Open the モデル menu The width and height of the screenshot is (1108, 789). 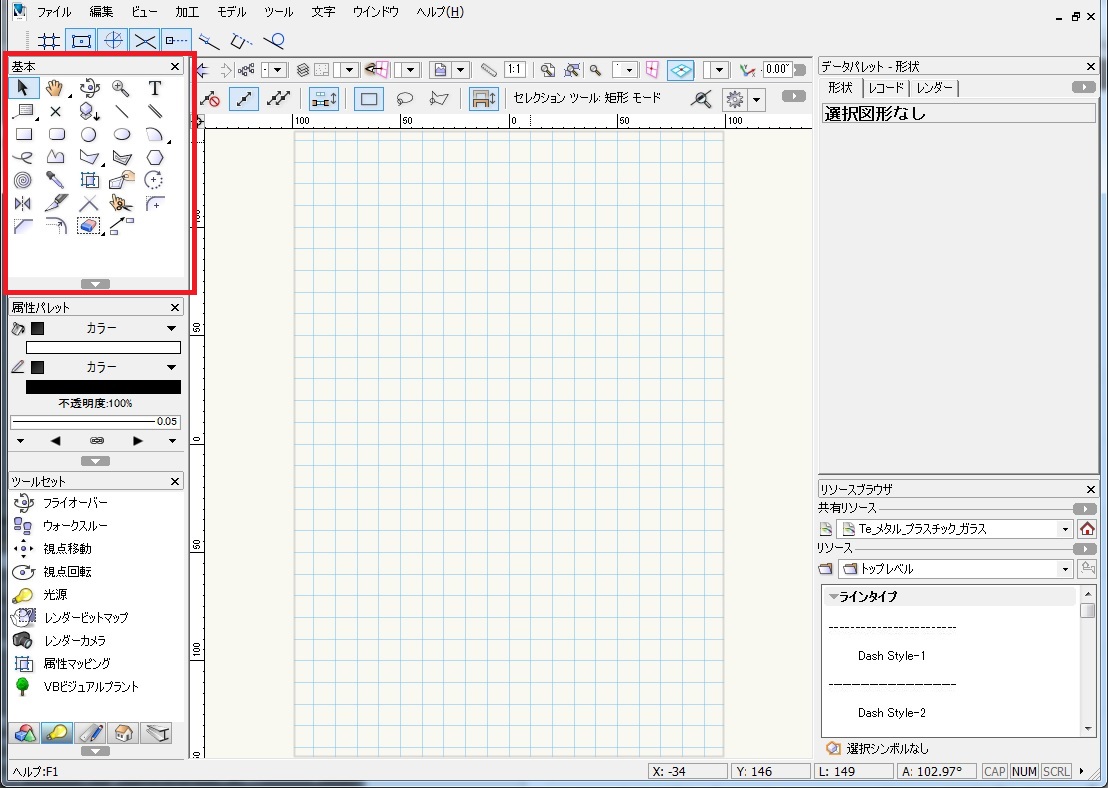(232, 12)
